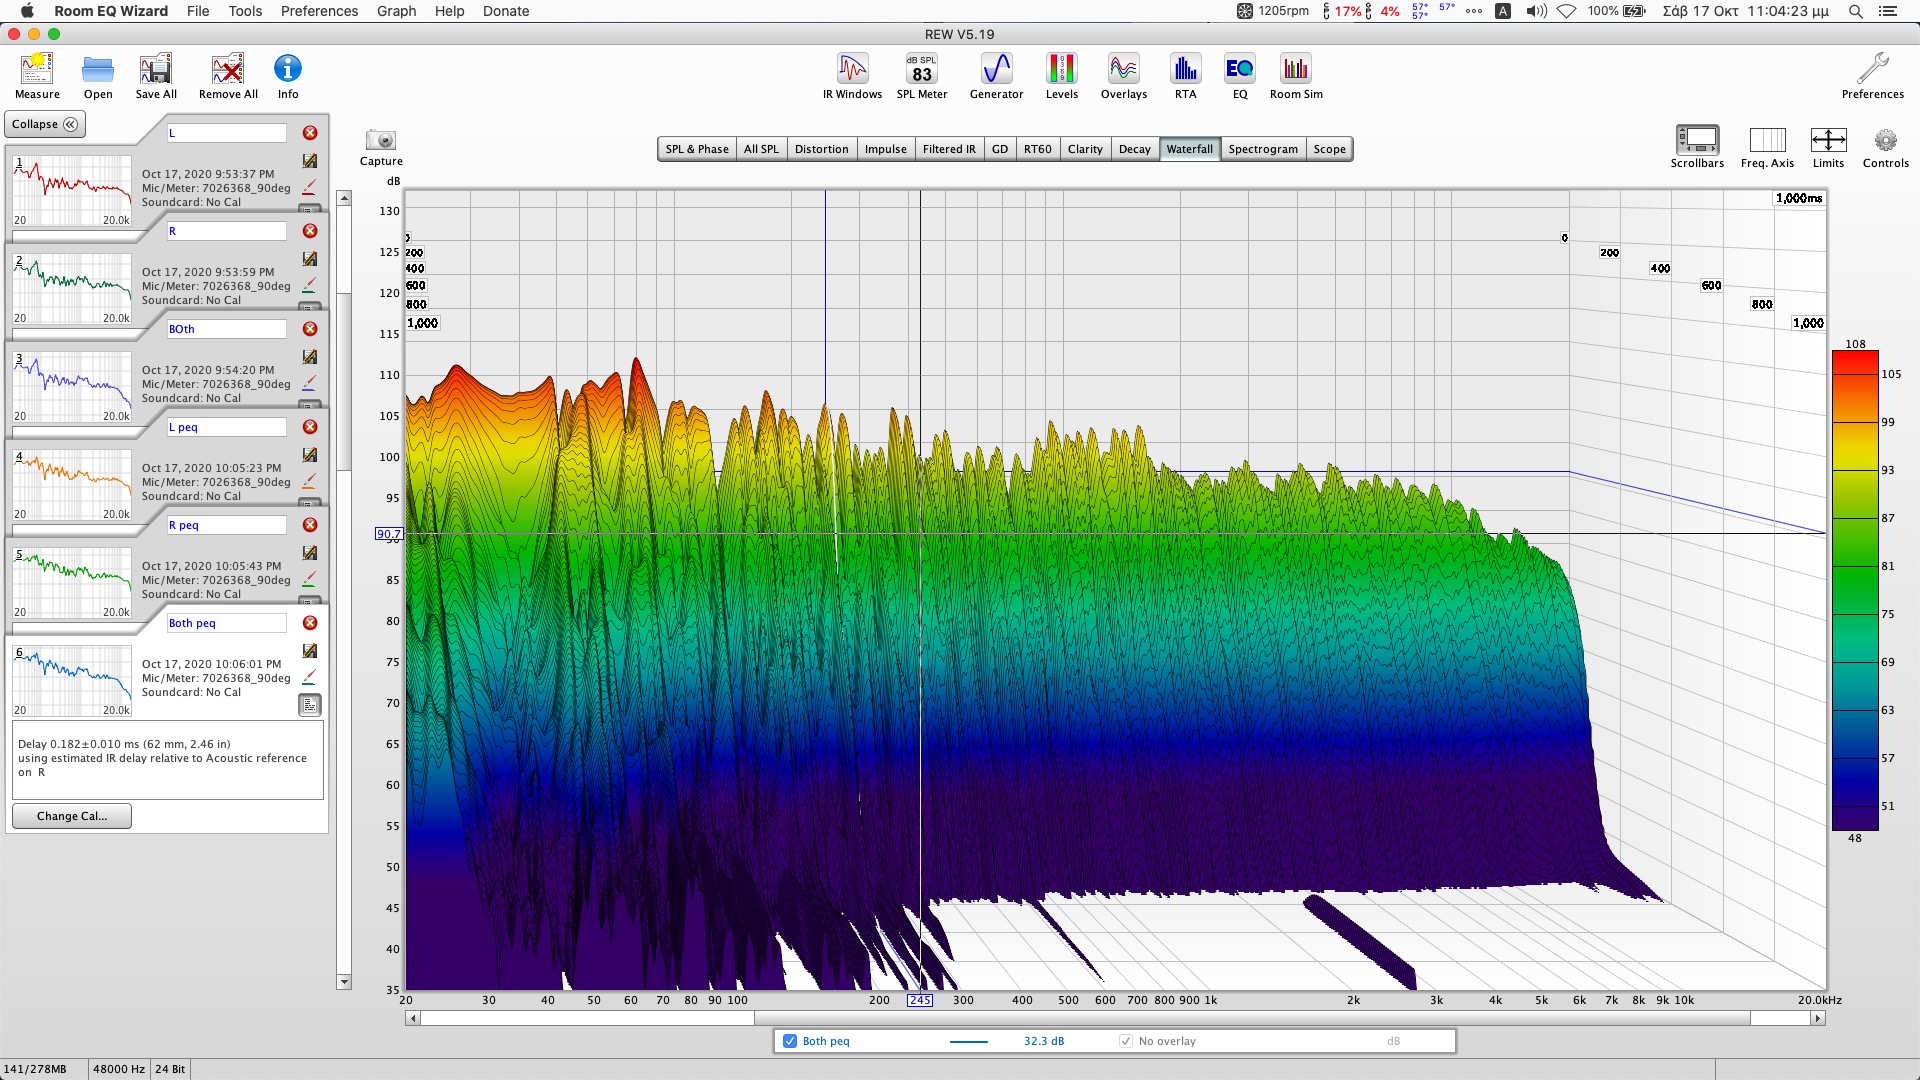
Task: Switch to the Spectrogram tab
Action: 1262,149
